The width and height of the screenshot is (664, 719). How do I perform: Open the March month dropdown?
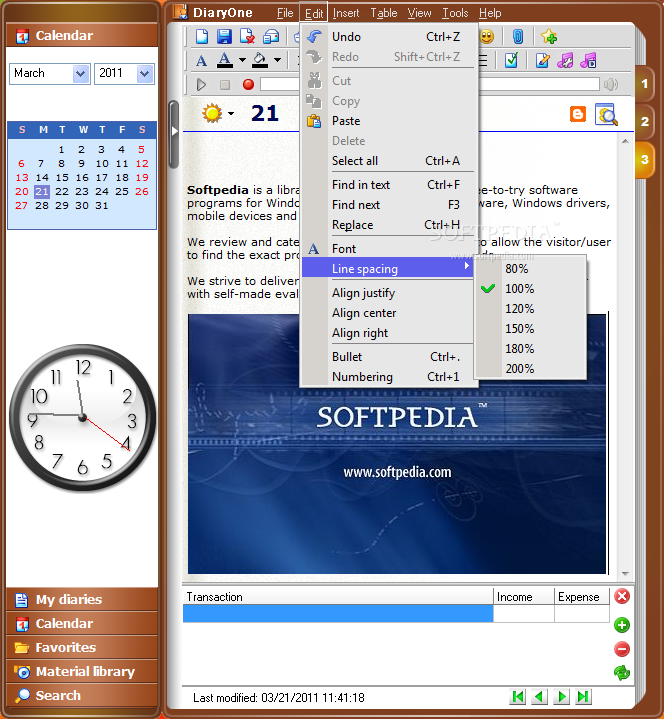click(80, 74)
